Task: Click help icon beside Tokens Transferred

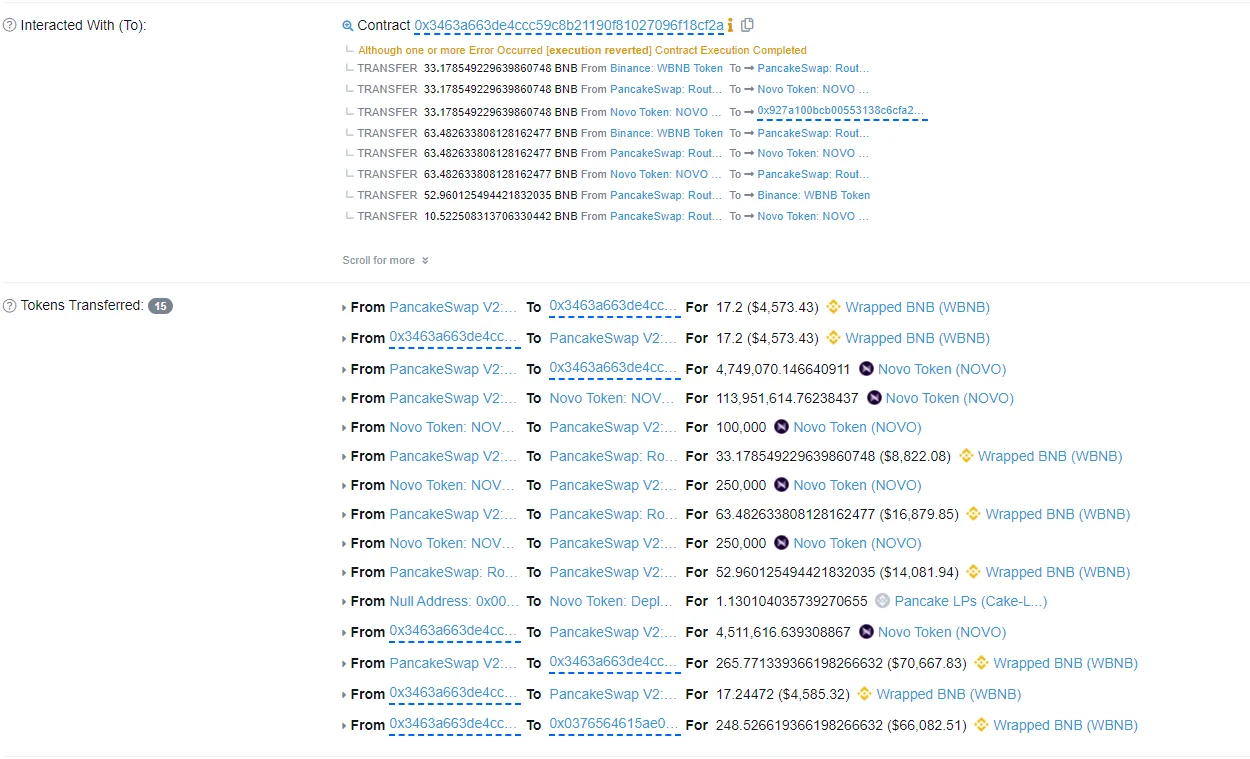Action: point(9,306)
